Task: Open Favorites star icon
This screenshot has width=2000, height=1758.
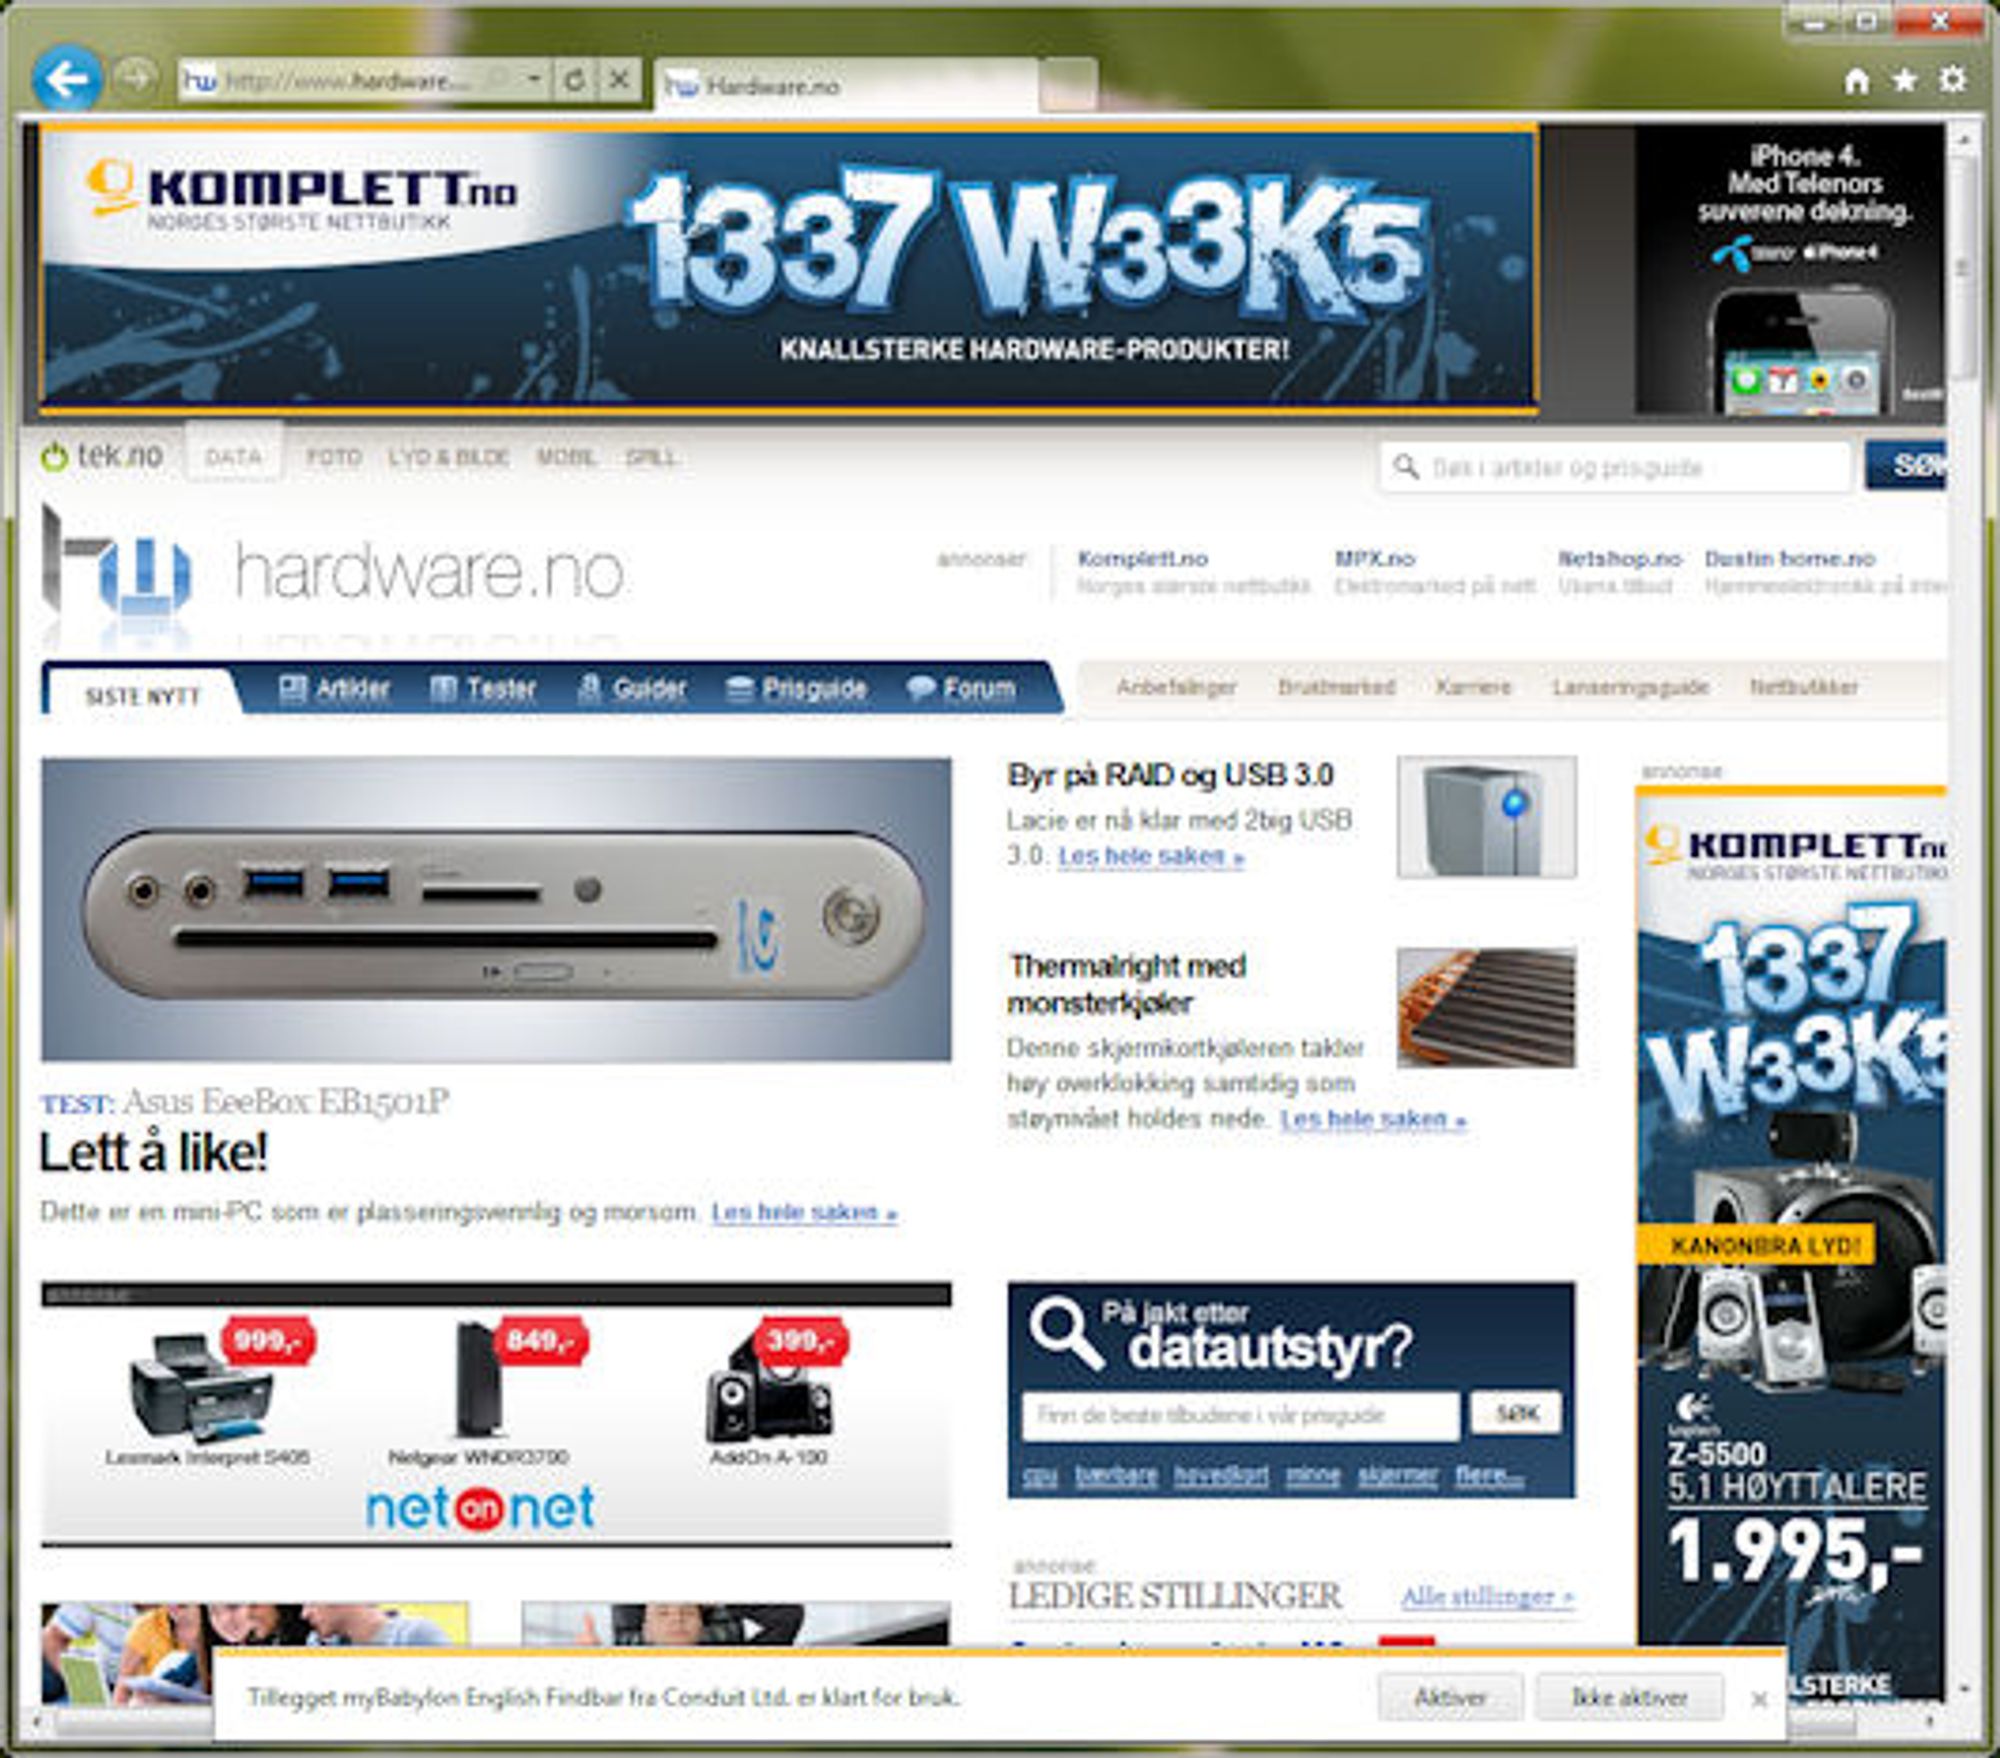Action: [x=1905, y=81]
